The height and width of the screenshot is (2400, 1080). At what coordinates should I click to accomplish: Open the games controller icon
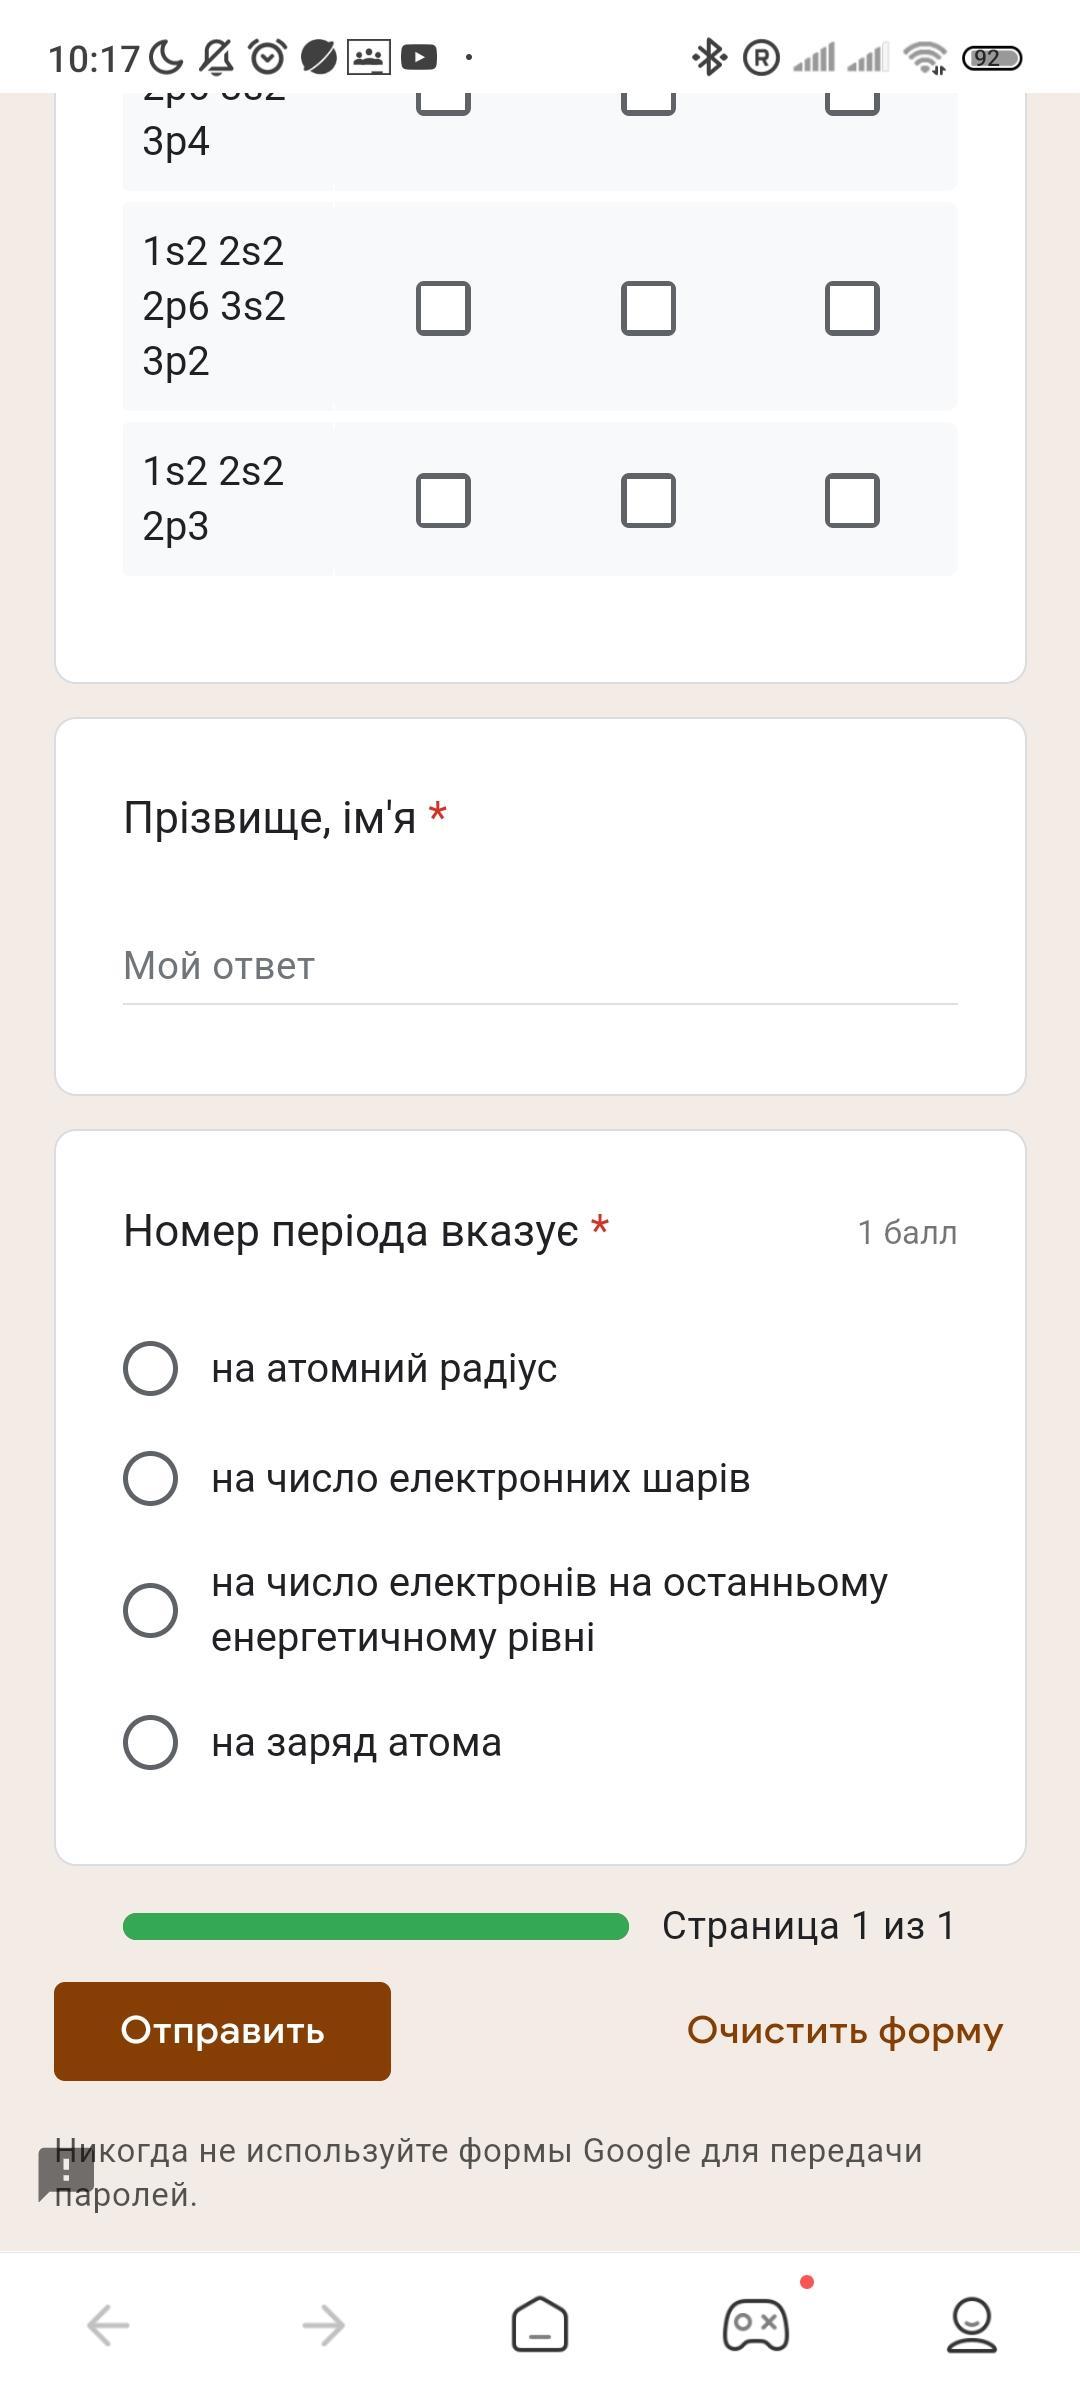coord(756,2323)
